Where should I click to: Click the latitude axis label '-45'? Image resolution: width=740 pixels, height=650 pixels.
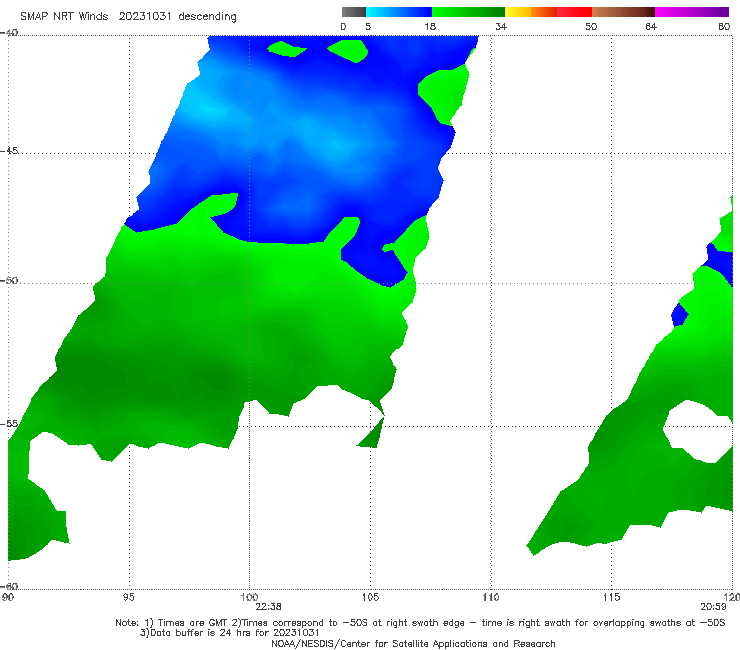(9, 151)
